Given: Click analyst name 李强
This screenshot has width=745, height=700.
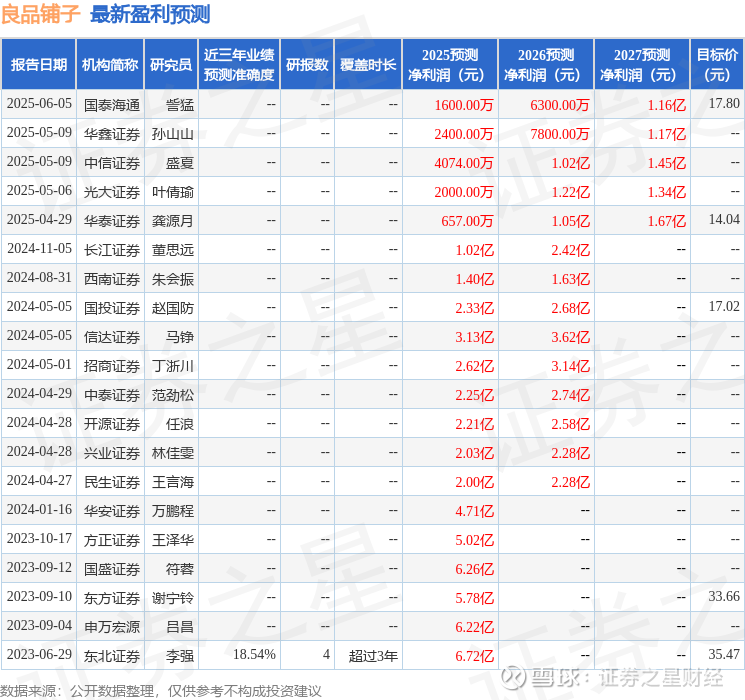Looking at the screenshot, I should (x=180, y=656).
